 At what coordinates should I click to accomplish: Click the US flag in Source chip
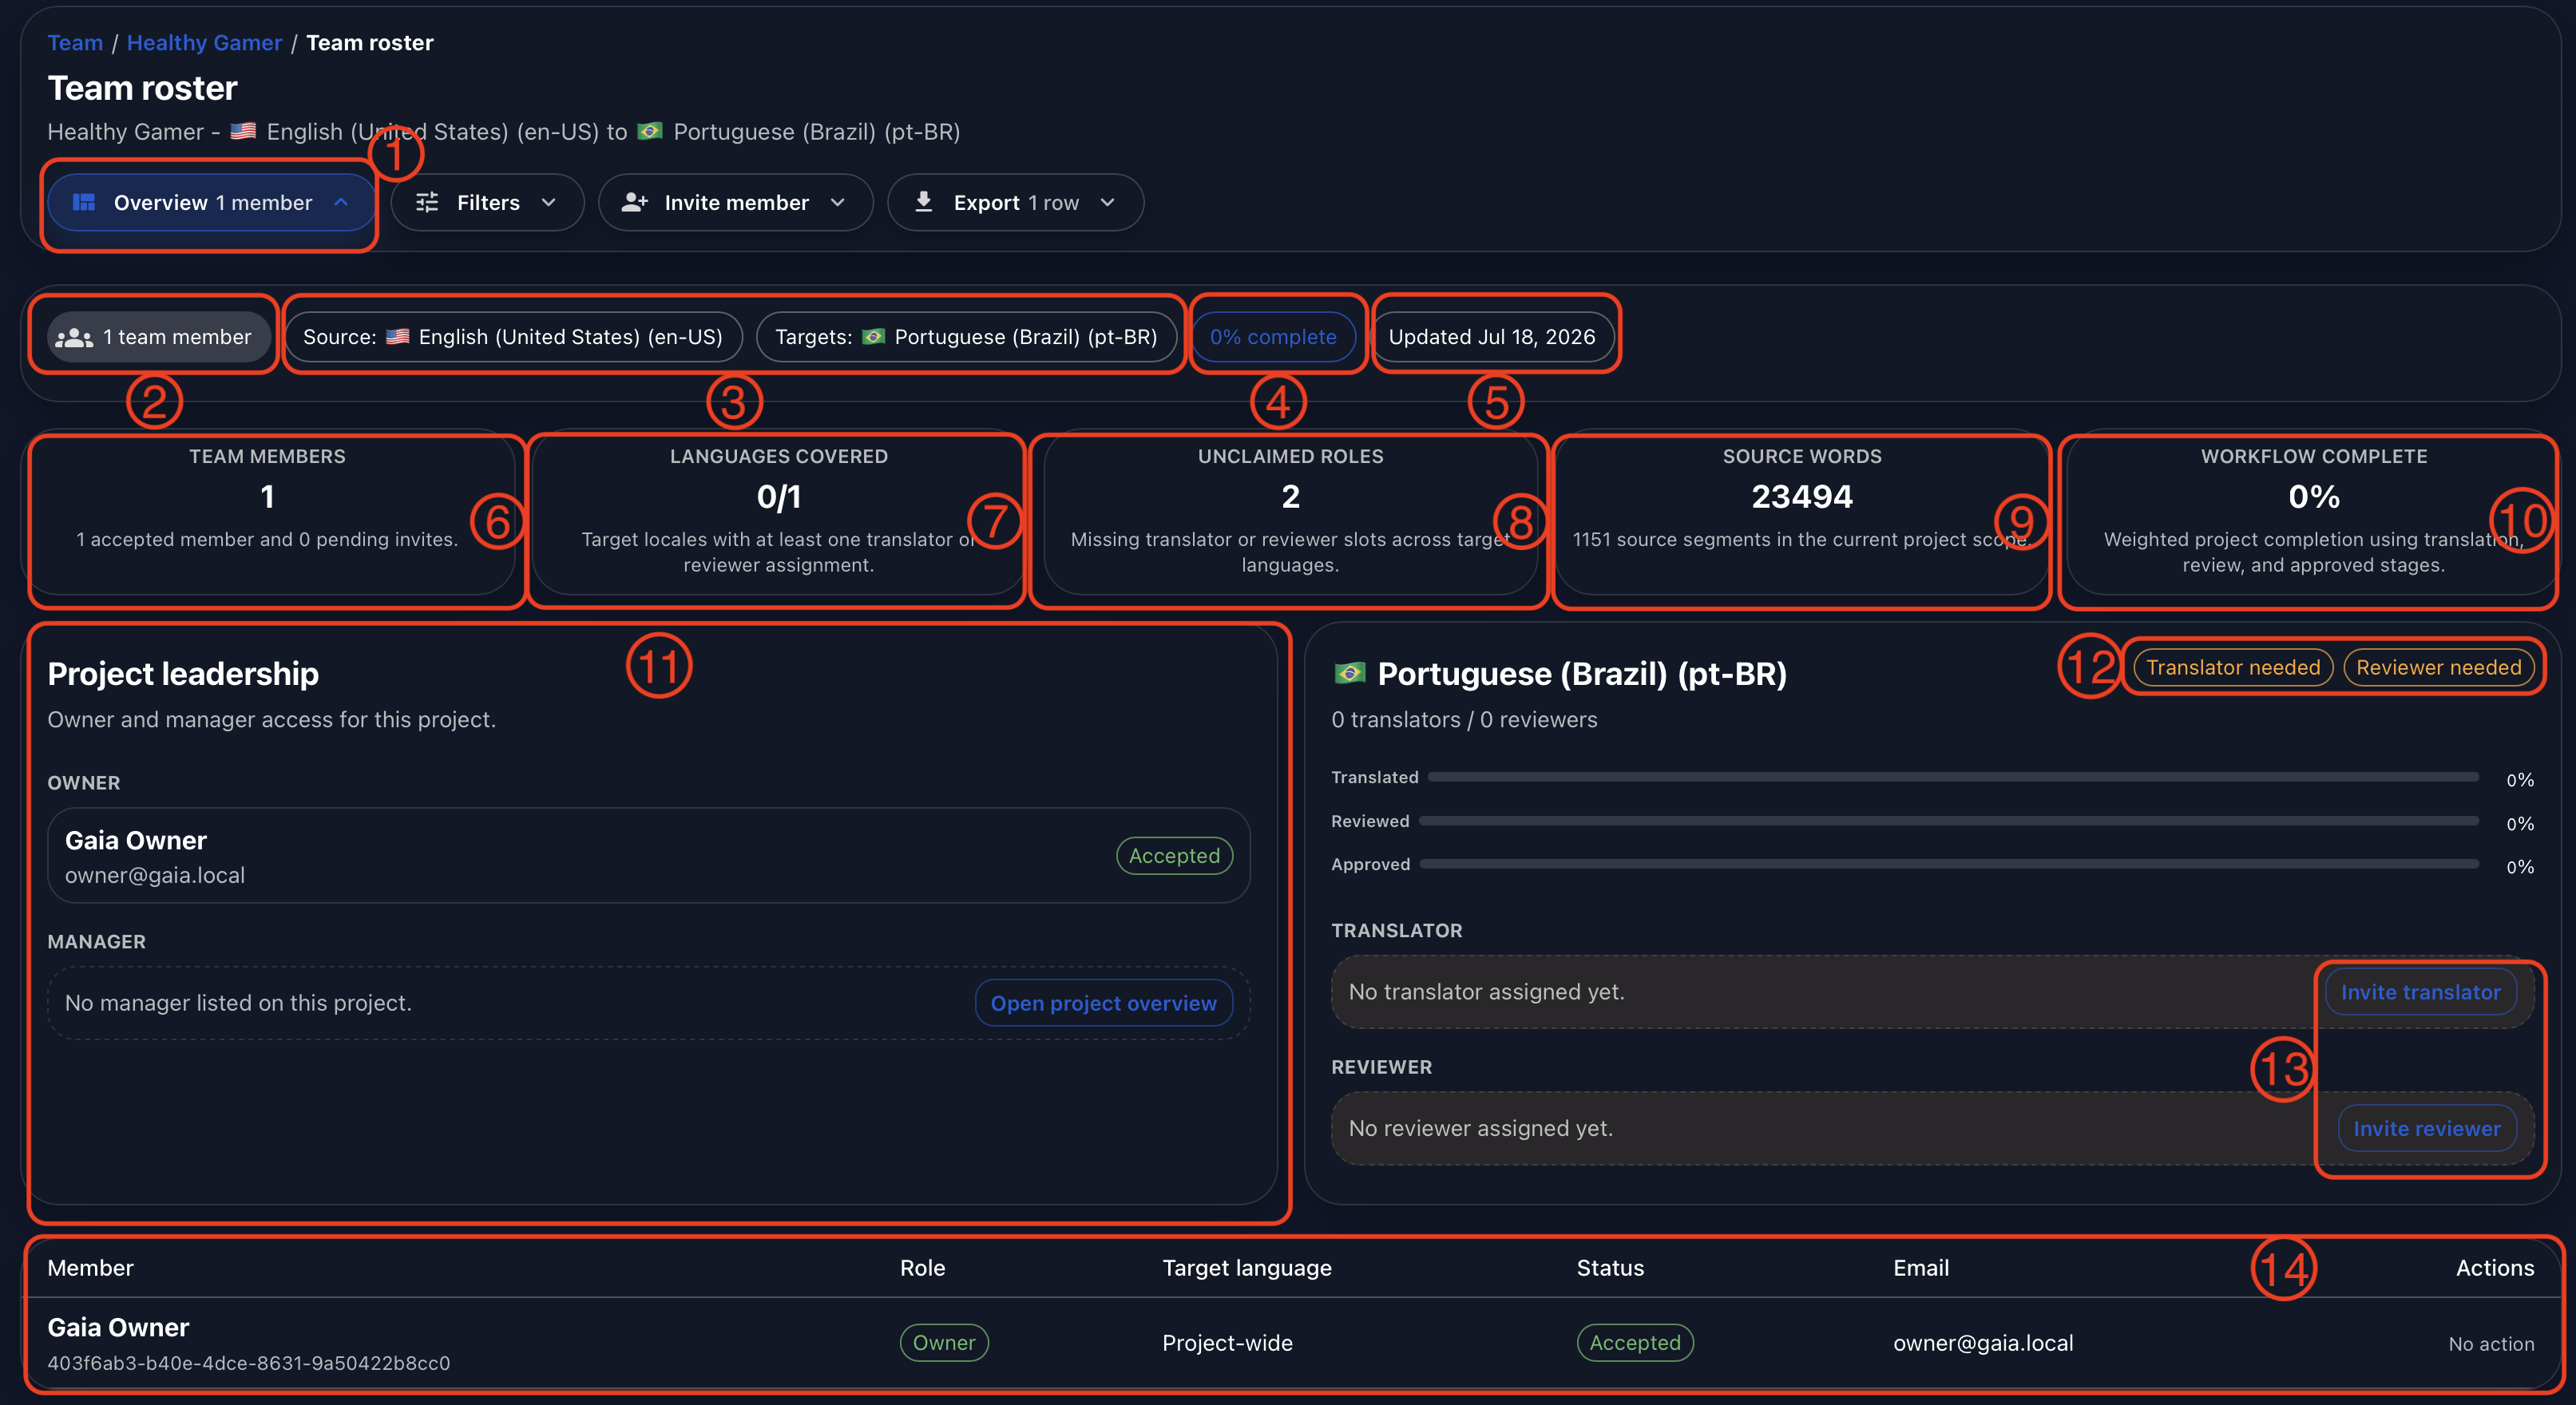click(398, 337)
